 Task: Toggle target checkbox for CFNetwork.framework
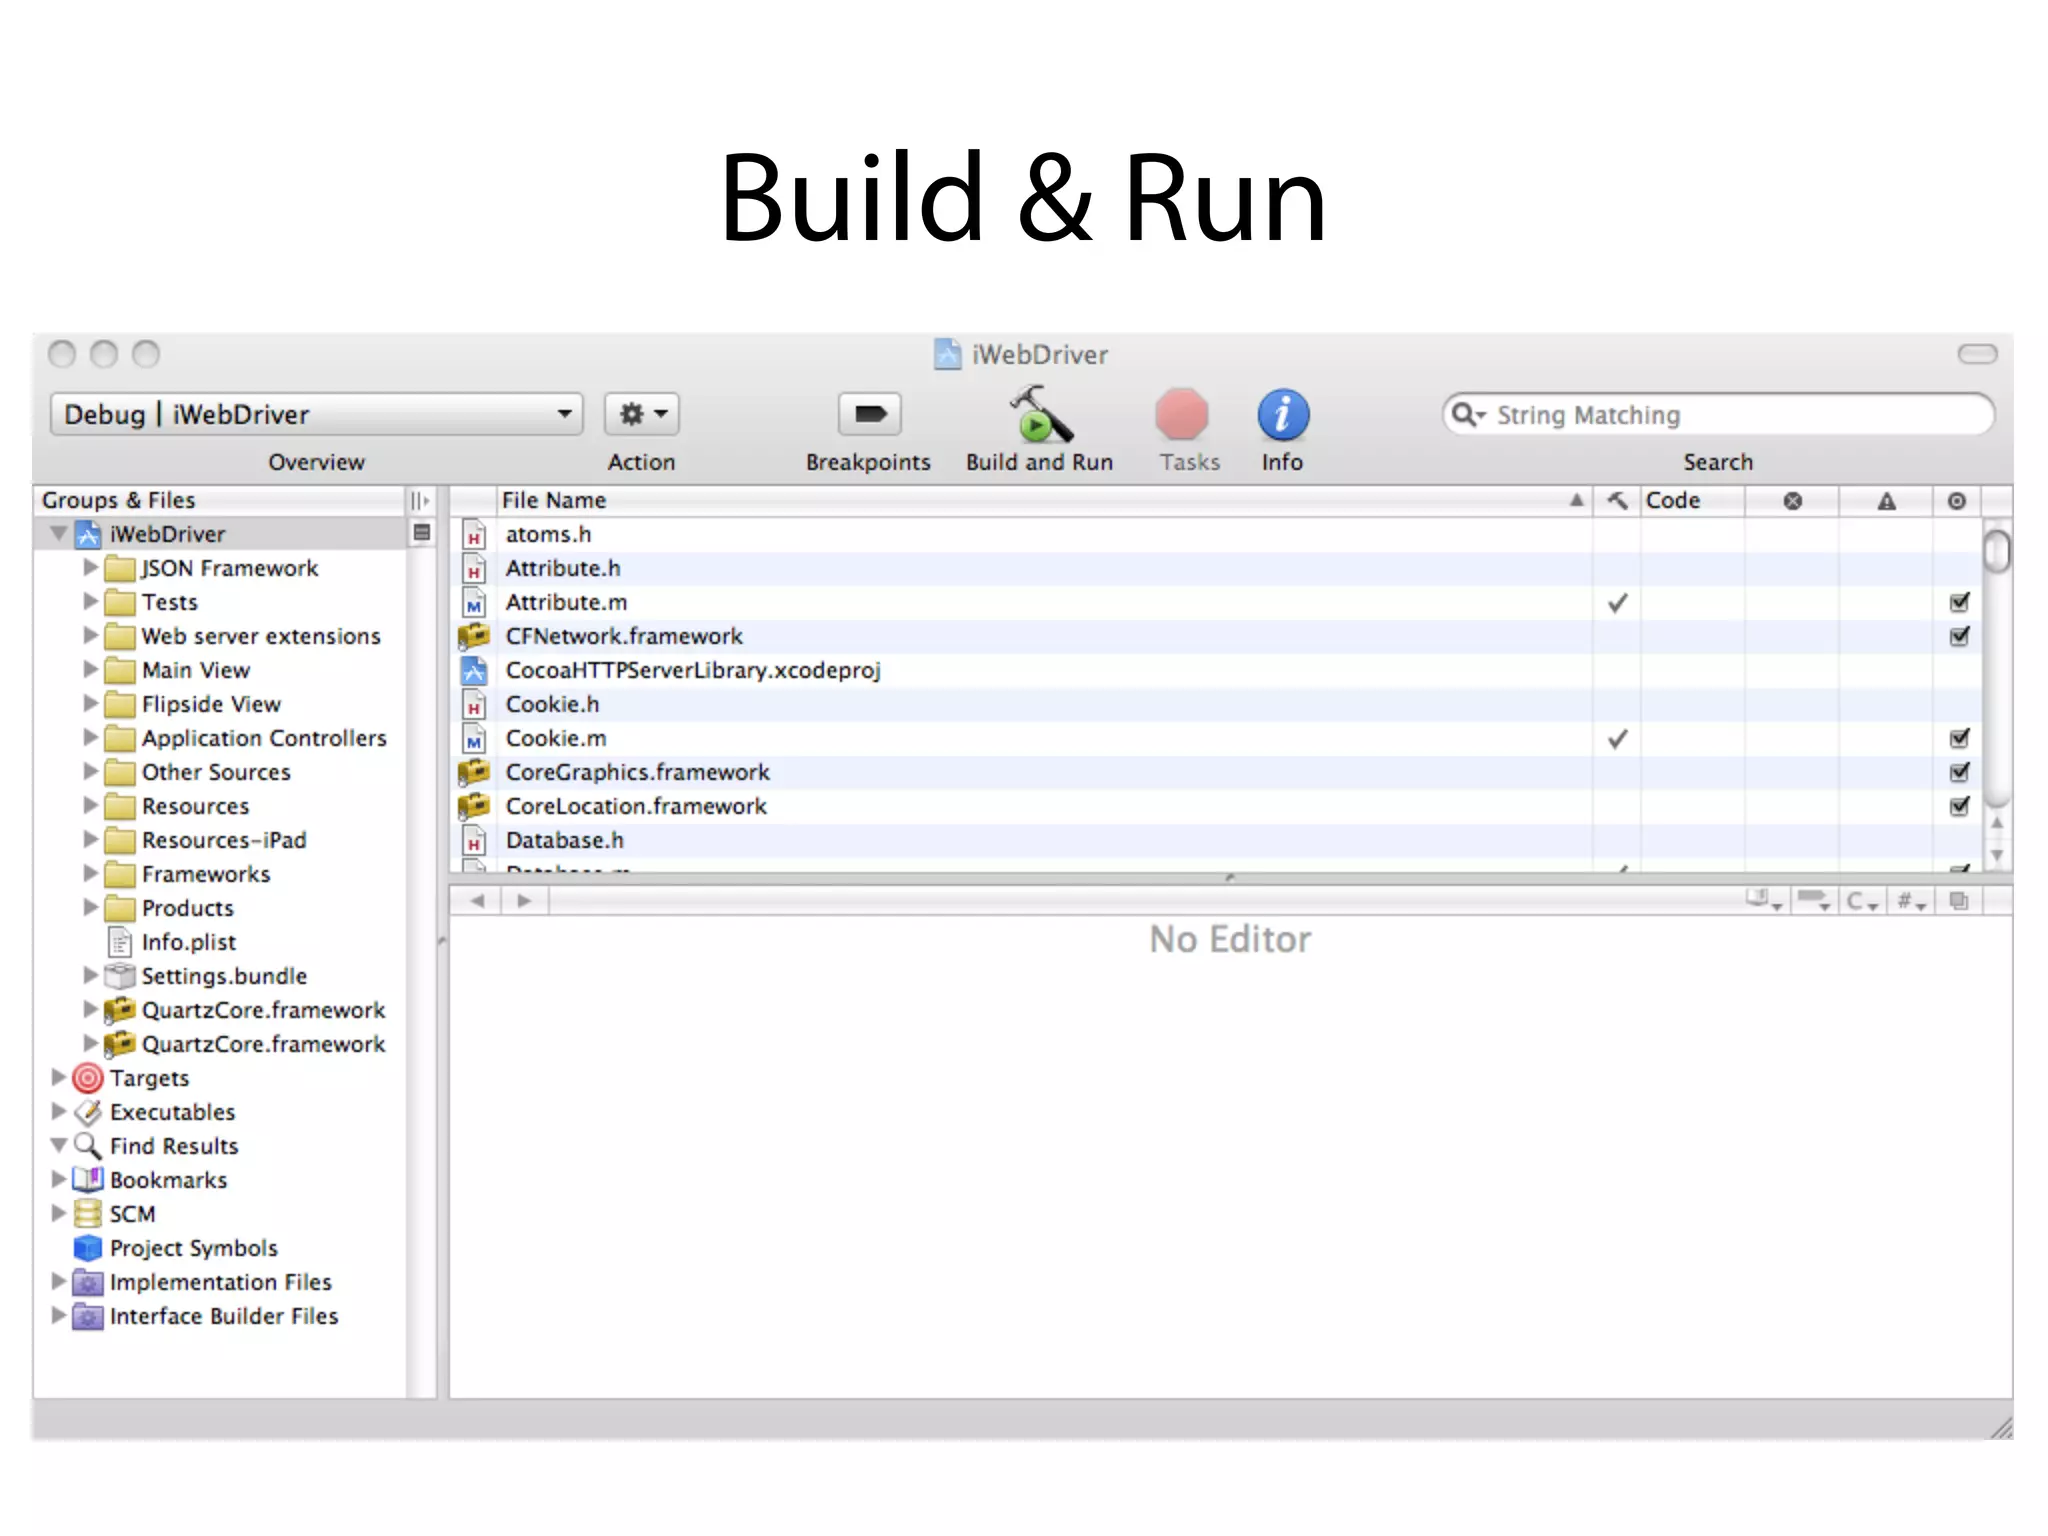(x=1959, y=636)
